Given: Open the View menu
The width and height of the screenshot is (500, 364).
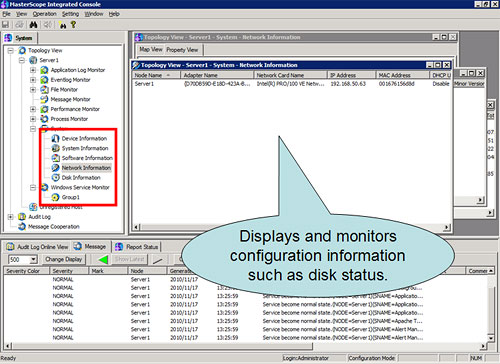Looking at the screenshot, I should point(22,14).
